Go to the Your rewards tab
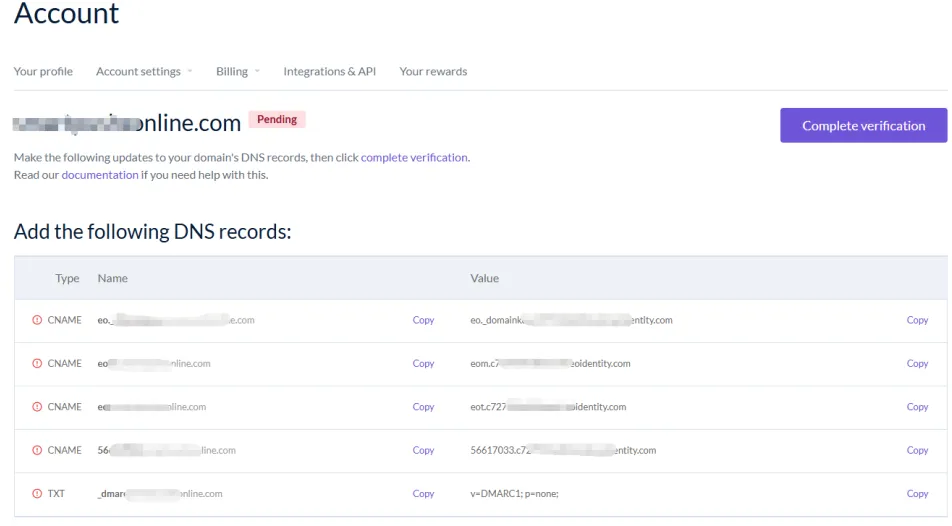952x526 pixels. pos(434,71)
